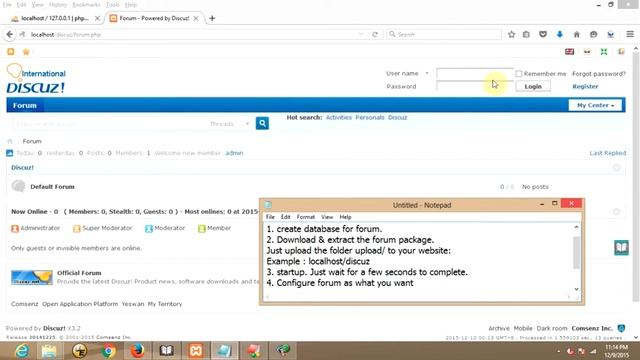Click the Forum navigation tab
The height and width of the screenshot is (360, 640).
point(25,105)
